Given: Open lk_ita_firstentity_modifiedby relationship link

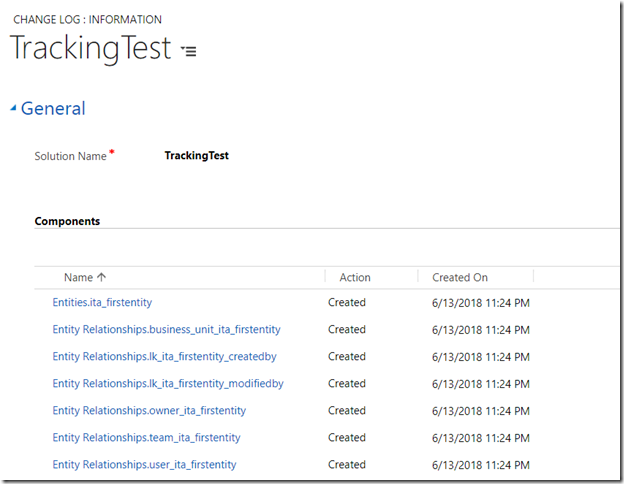Looking at the screenshot, I should [x=168, y=384].
